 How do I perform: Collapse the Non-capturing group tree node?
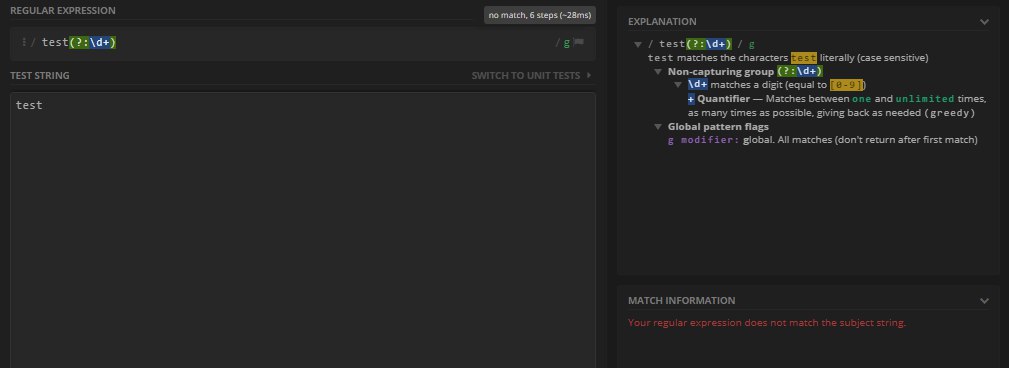(658, 71)
